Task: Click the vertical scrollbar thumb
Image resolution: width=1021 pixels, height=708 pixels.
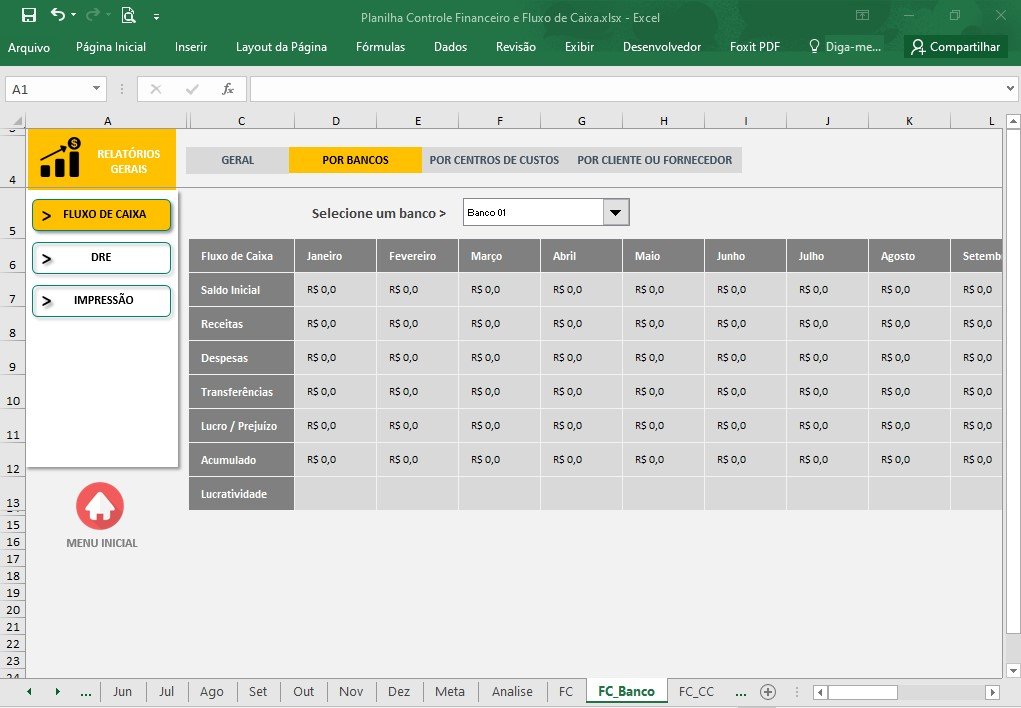Action: click(x=1013, y=381)
